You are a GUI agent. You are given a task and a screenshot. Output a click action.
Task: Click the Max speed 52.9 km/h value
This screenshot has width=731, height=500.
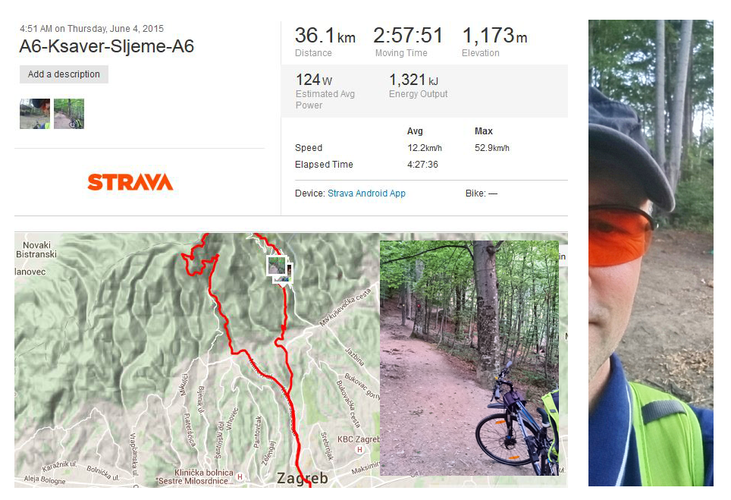pos(492,148)
